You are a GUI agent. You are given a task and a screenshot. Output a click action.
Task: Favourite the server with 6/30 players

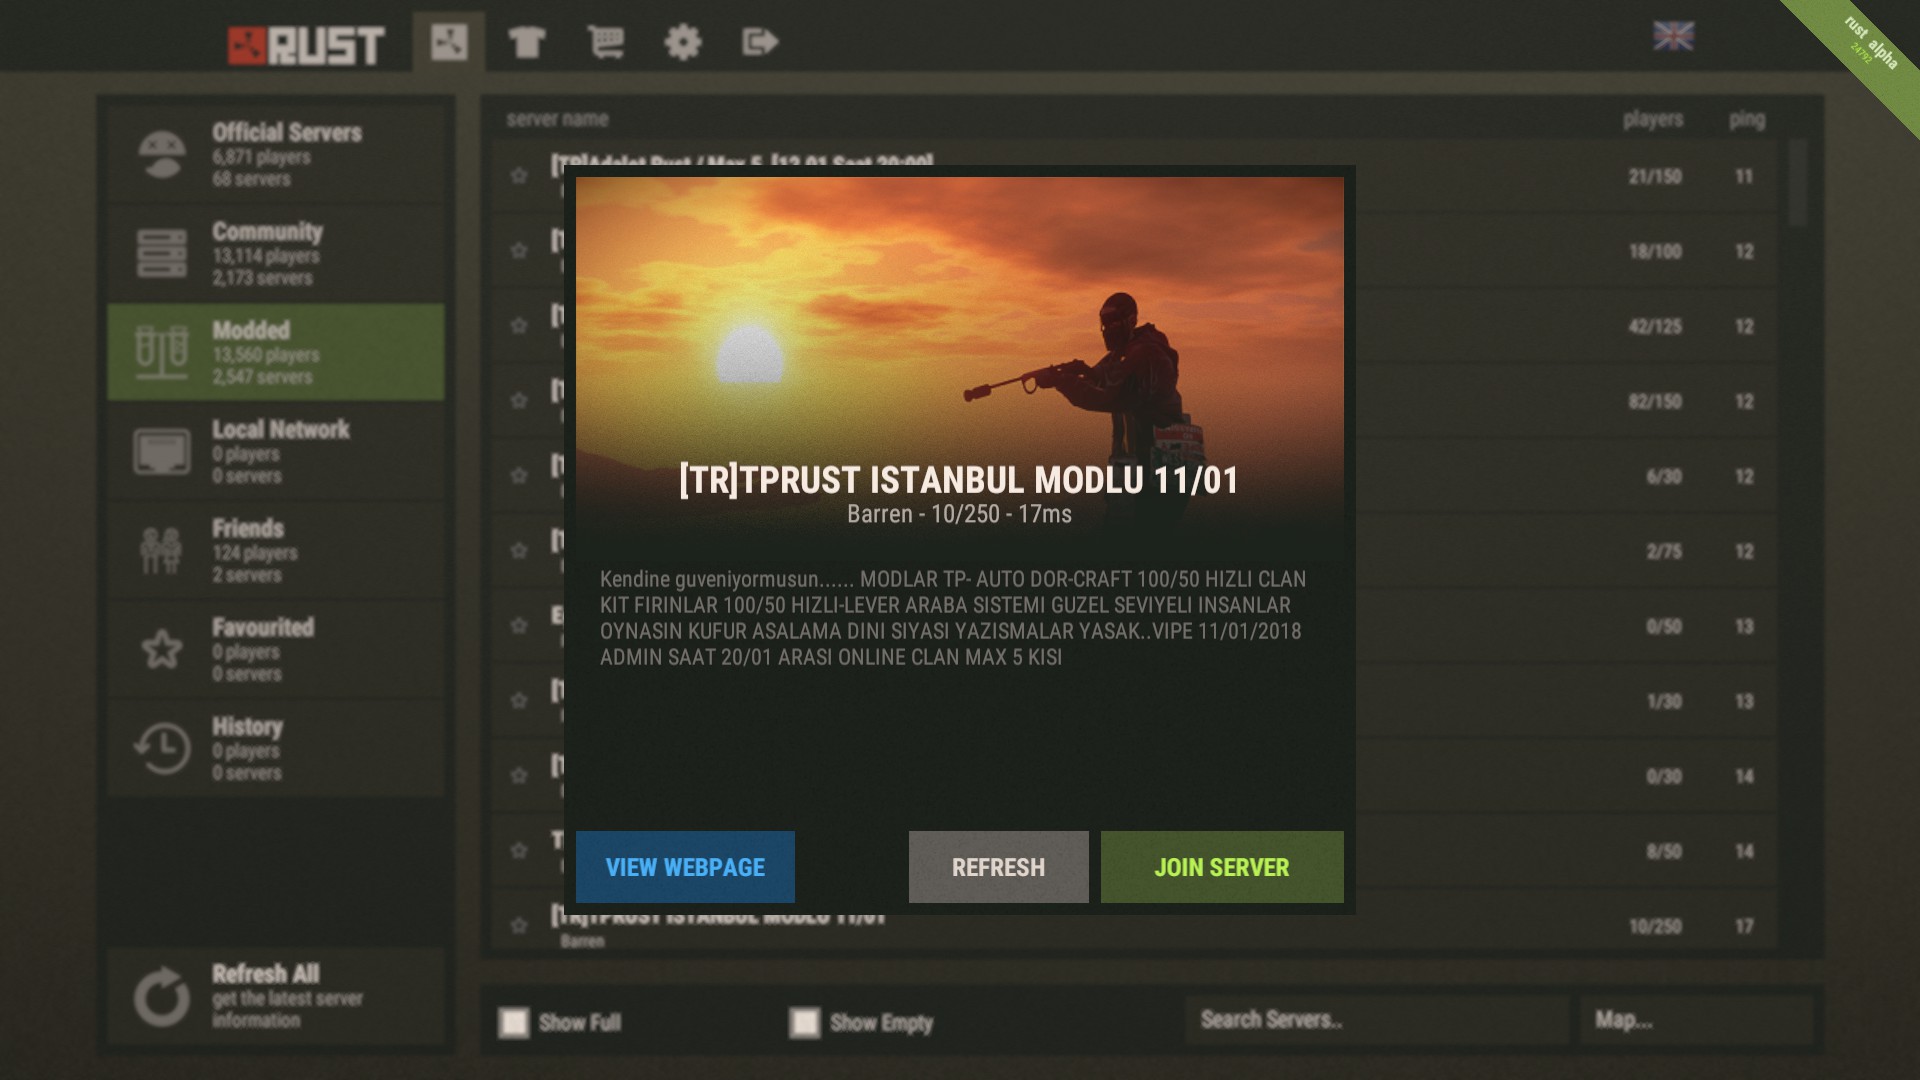pos(519,476)
